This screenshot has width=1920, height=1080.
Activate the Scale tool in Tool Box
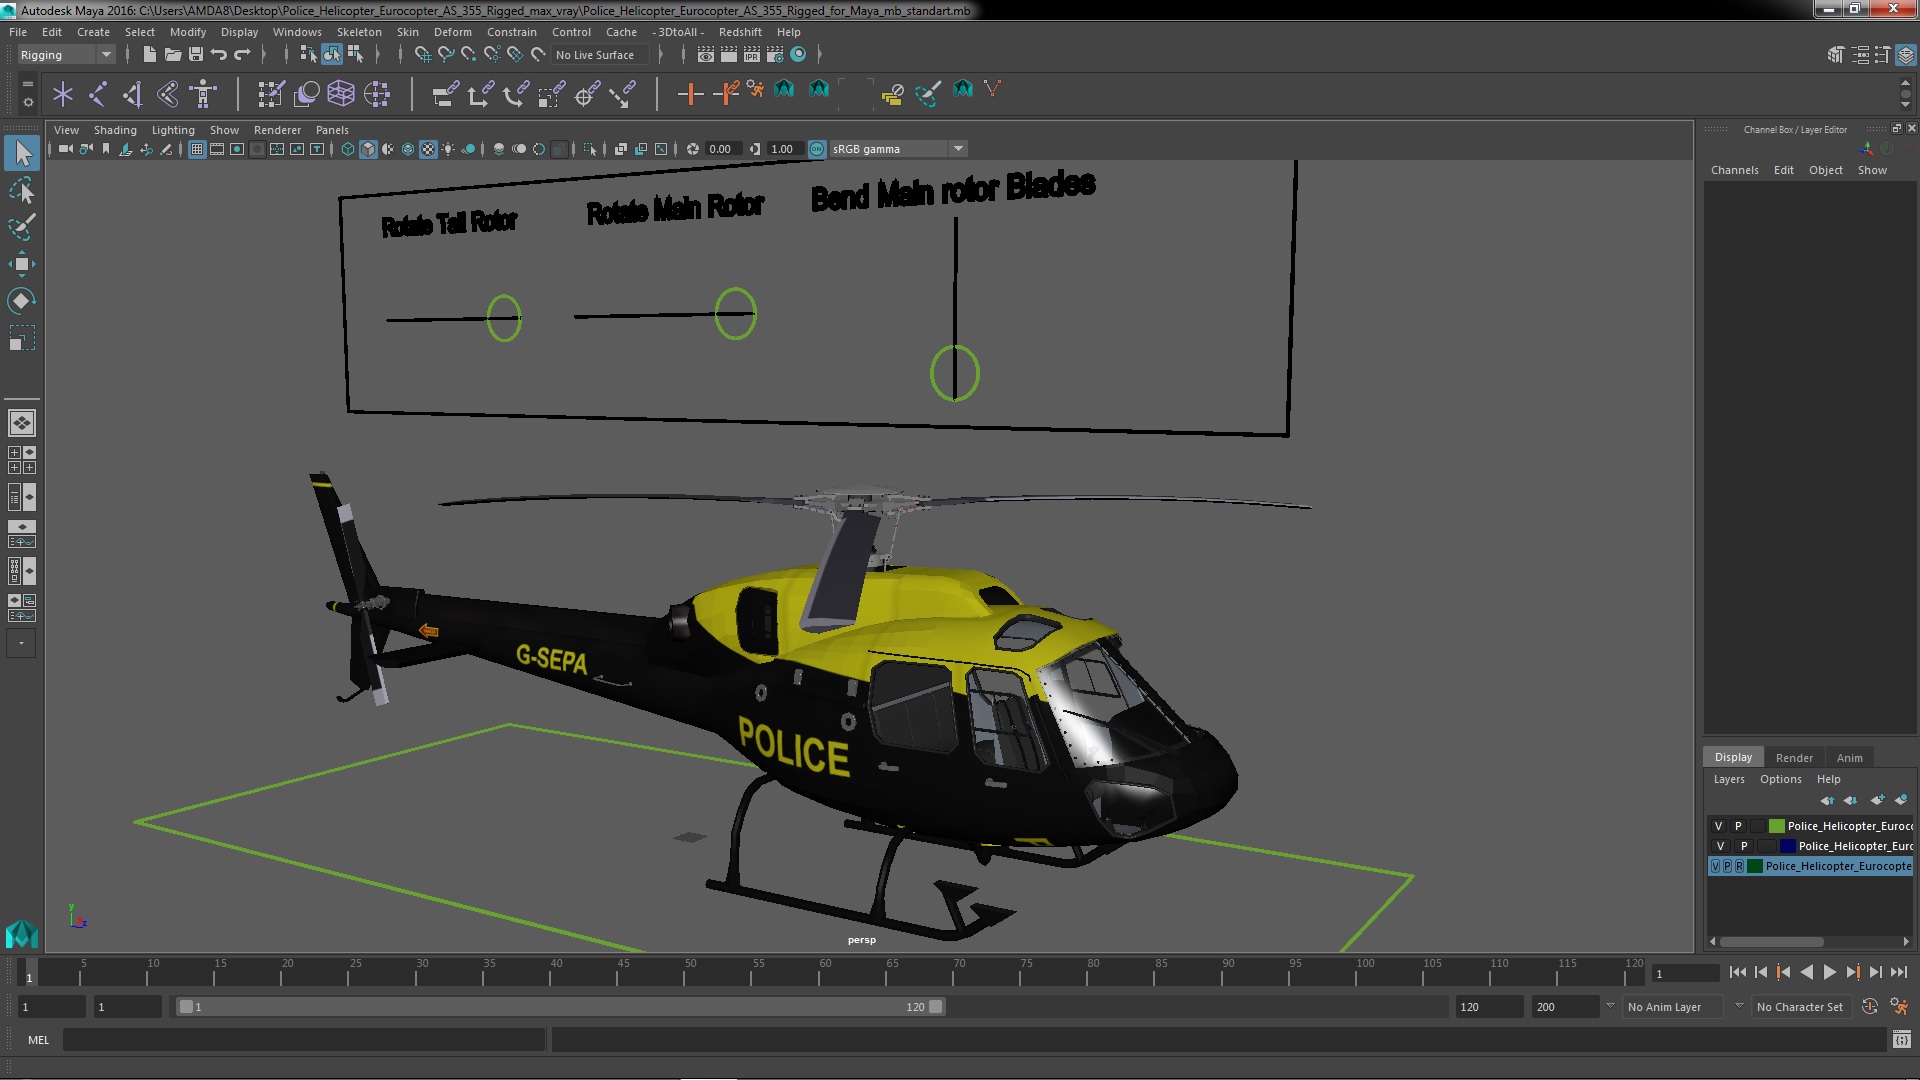coord(22,338)
